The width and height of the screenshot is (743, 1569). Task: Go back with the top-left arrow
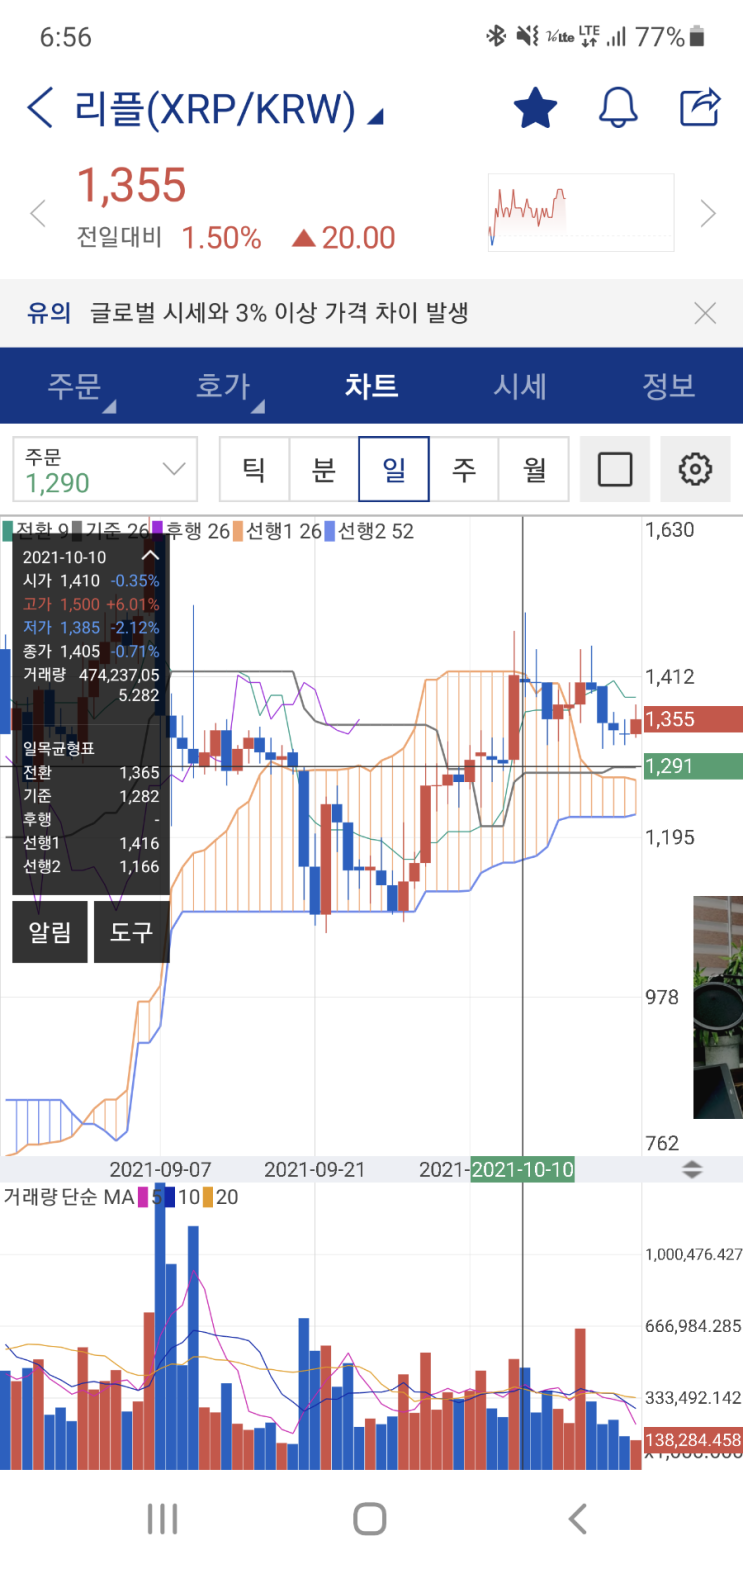click(40, 108)
